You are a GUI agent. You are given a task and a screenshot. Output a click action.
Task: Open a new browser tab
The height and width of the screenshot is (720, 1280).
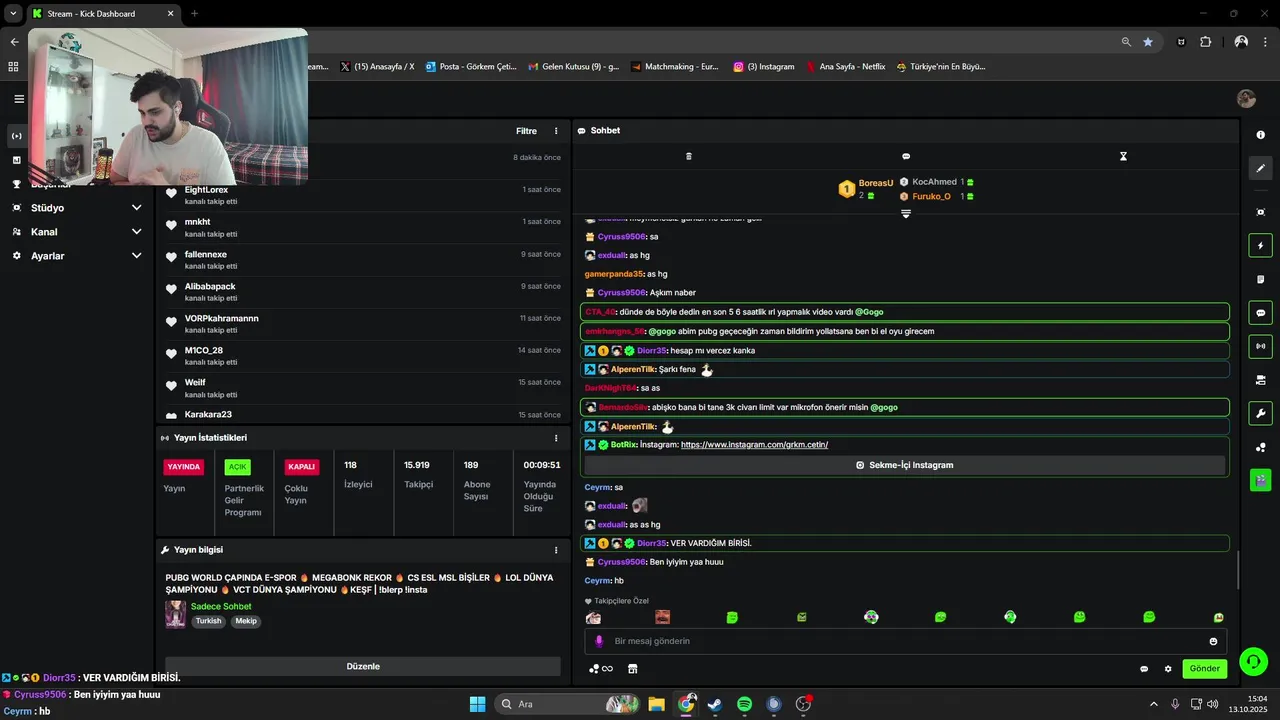click(194, 14)
